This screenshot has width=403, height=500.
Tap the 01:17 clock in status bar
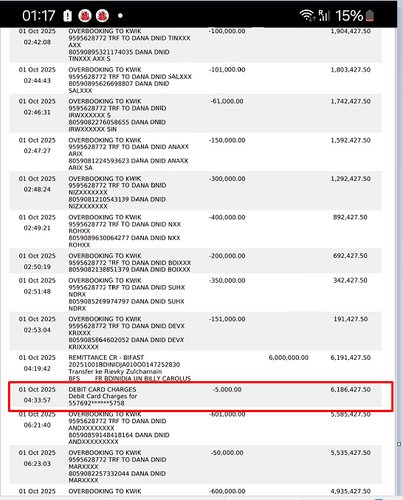click(x=38, y=16)
